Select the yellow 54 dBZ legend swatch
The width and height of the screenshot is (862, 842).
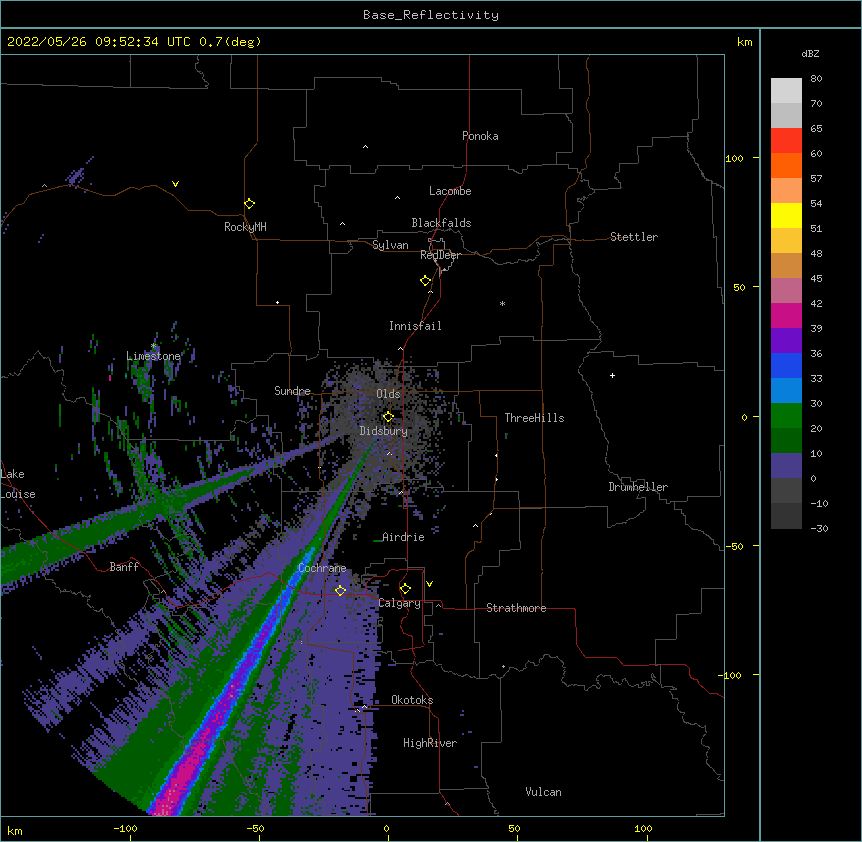tap(786, 215)
